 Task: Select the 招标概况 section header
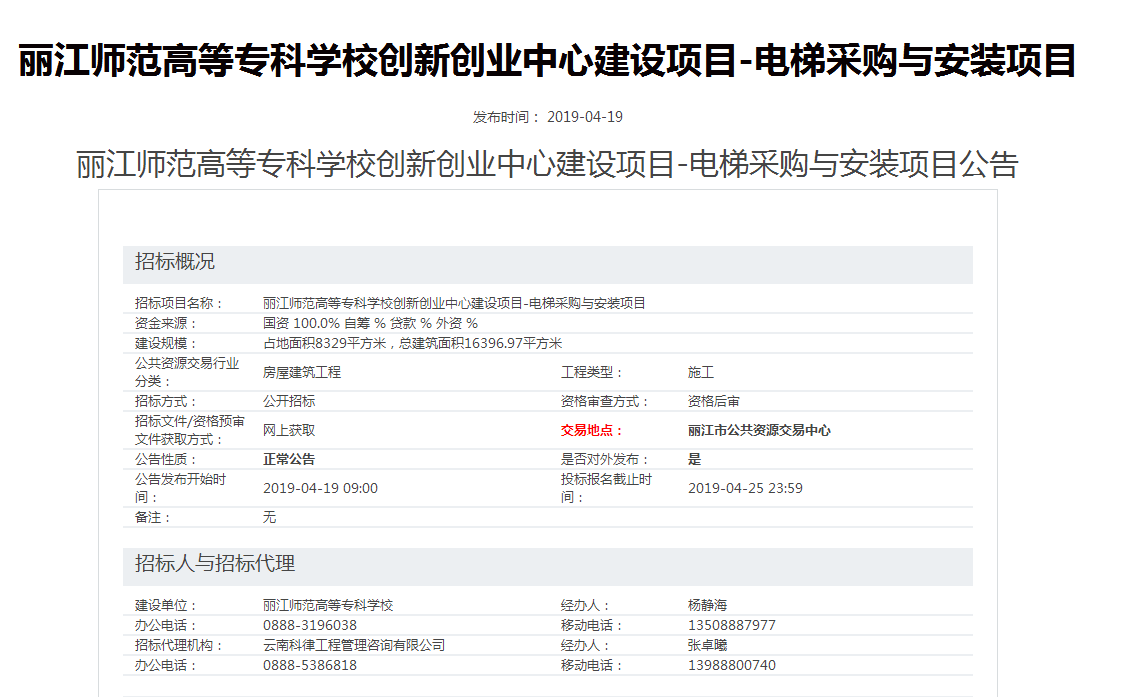[x=175, y=263]
